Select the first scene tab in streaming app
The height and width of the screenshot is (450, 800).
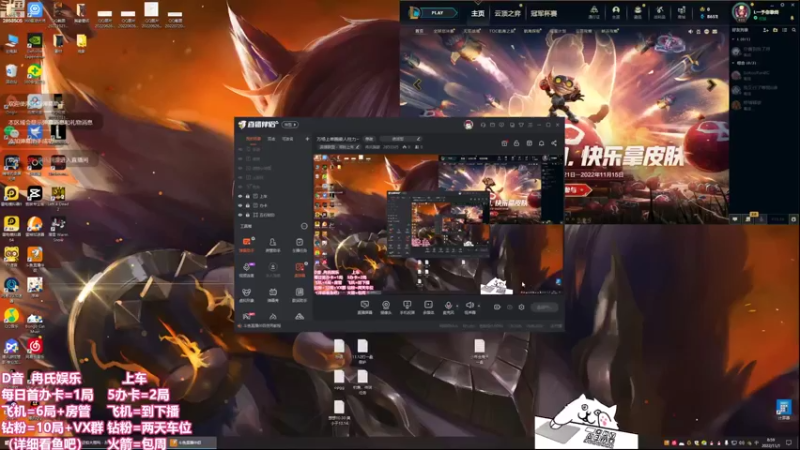click(x=253, y=139)
